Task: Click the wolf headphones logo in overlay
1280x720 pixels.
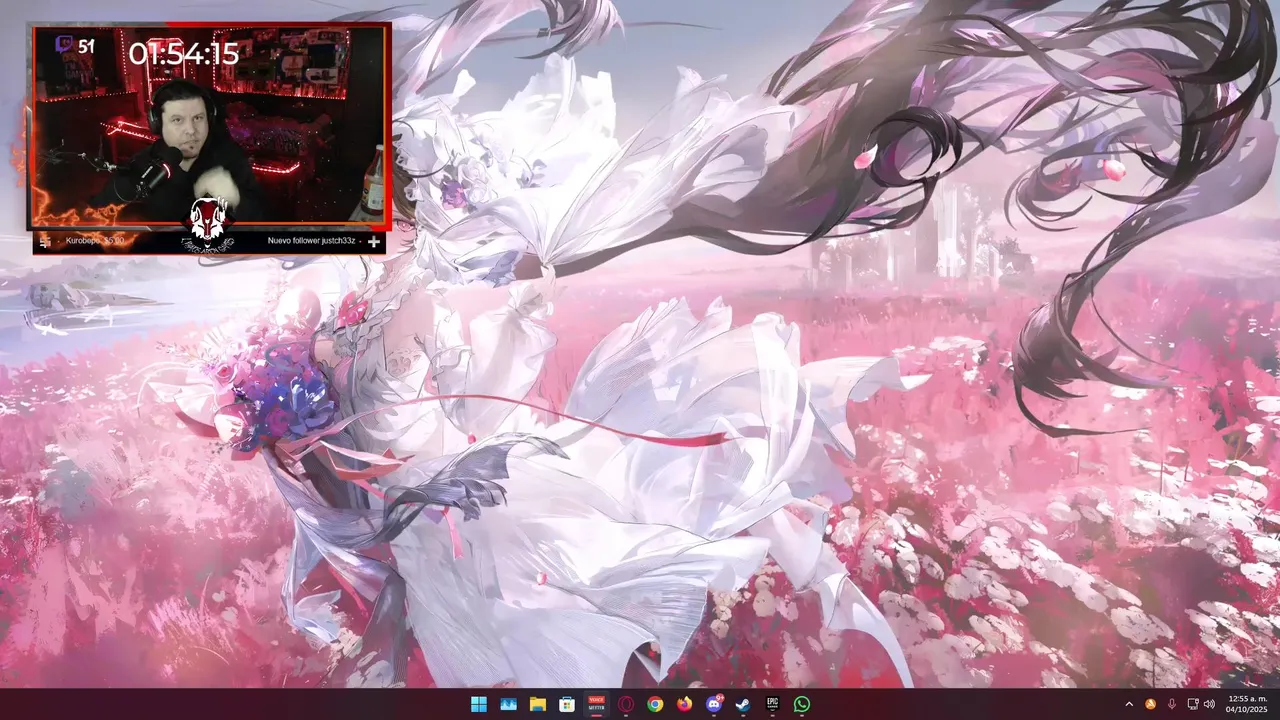Action: 210,224
